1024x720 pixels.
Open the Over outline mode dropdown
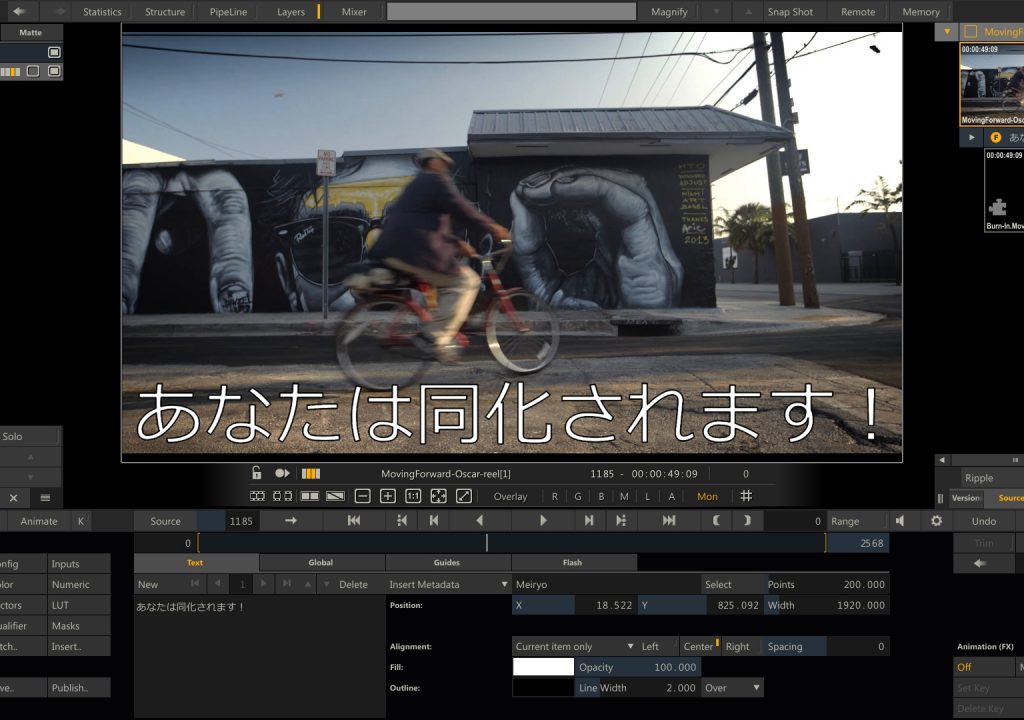coord(732,687)
